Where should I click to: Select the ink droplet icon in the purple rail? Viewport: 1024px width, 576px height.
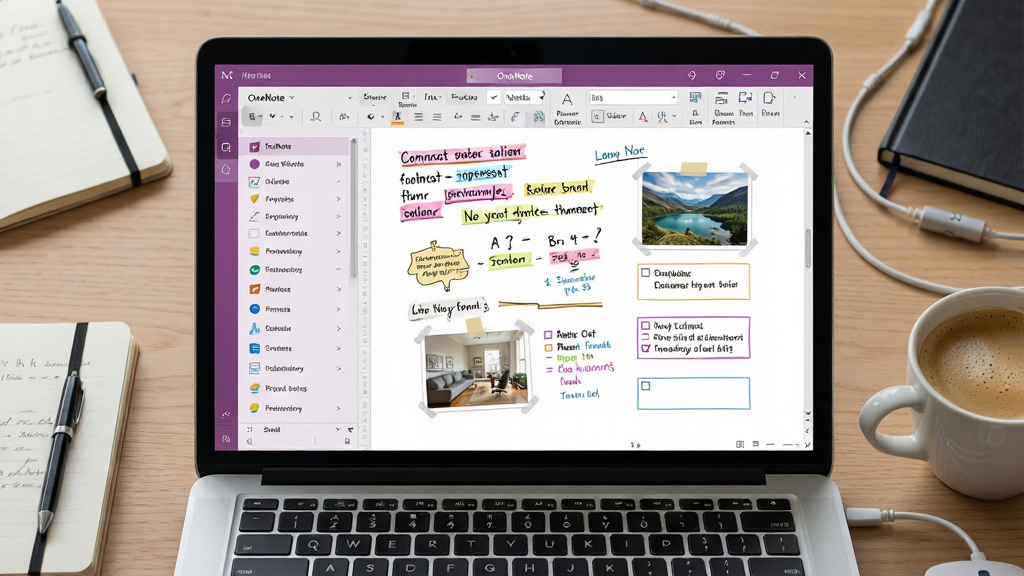[226, 170]
